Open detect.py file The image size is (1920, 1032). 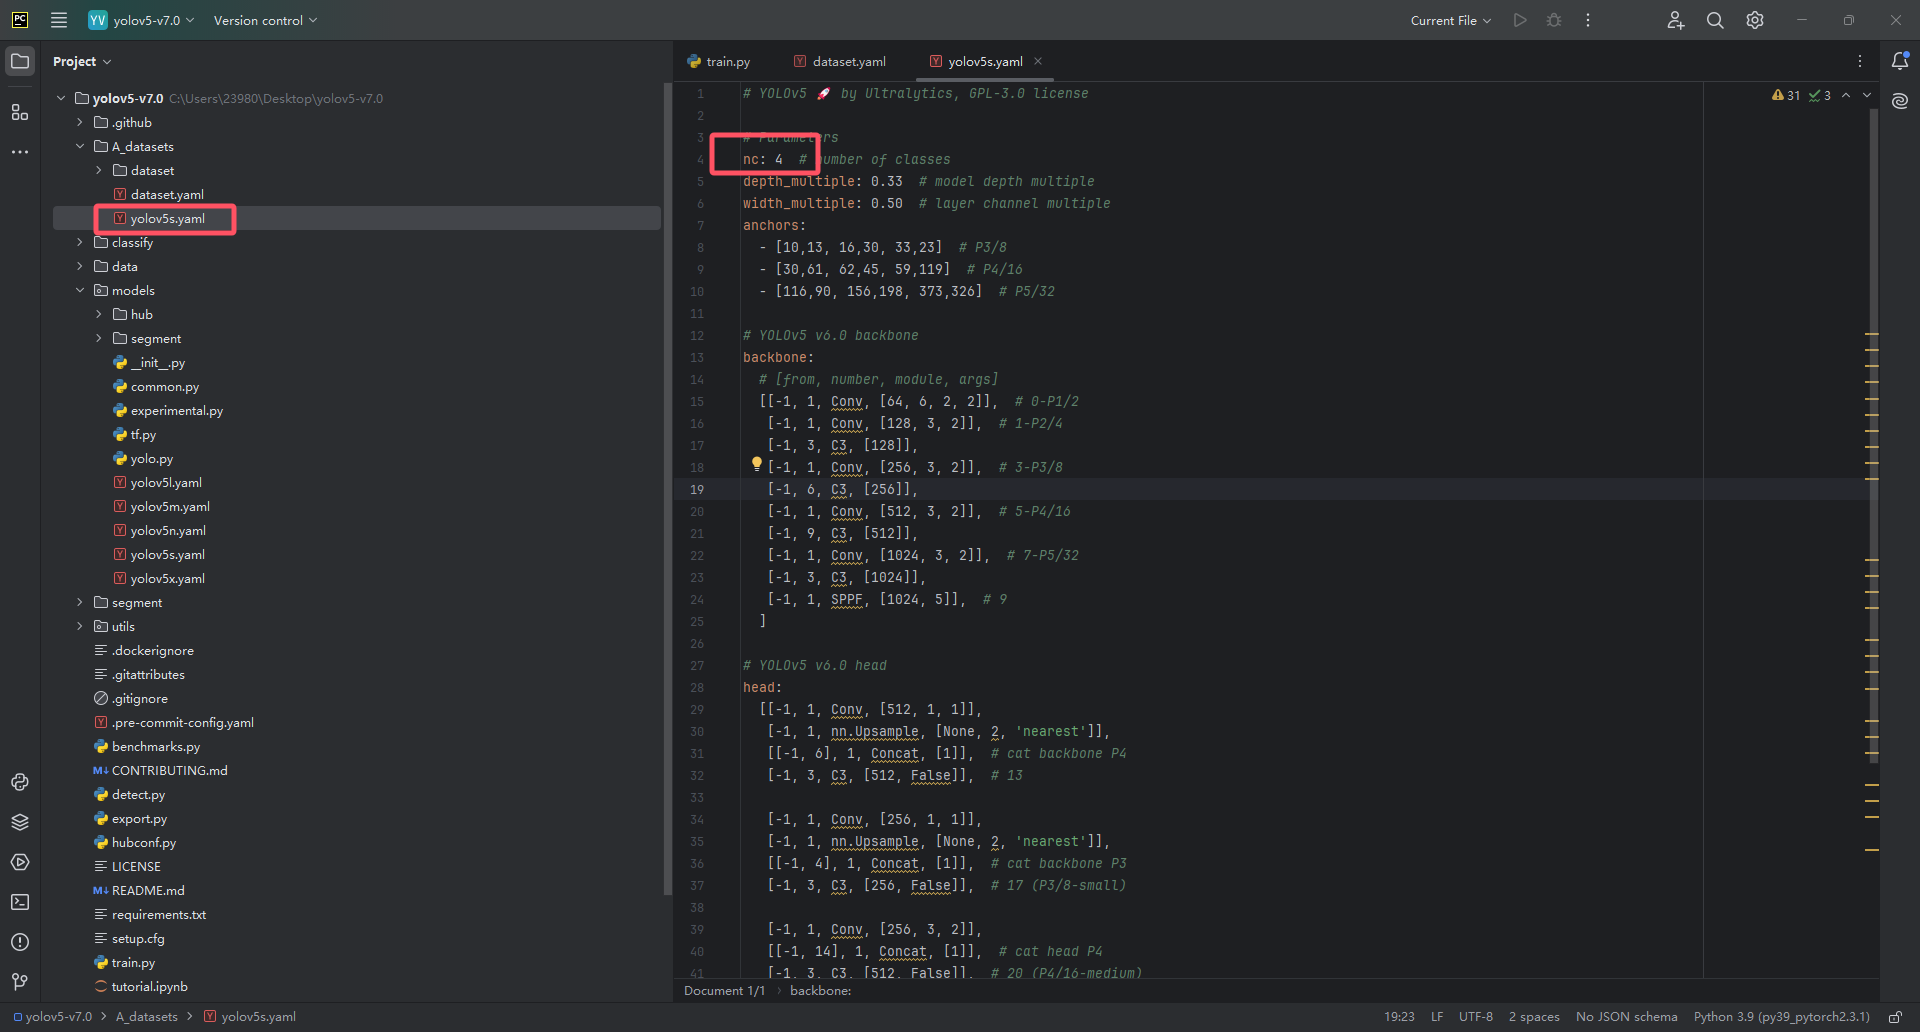[138, 794]
